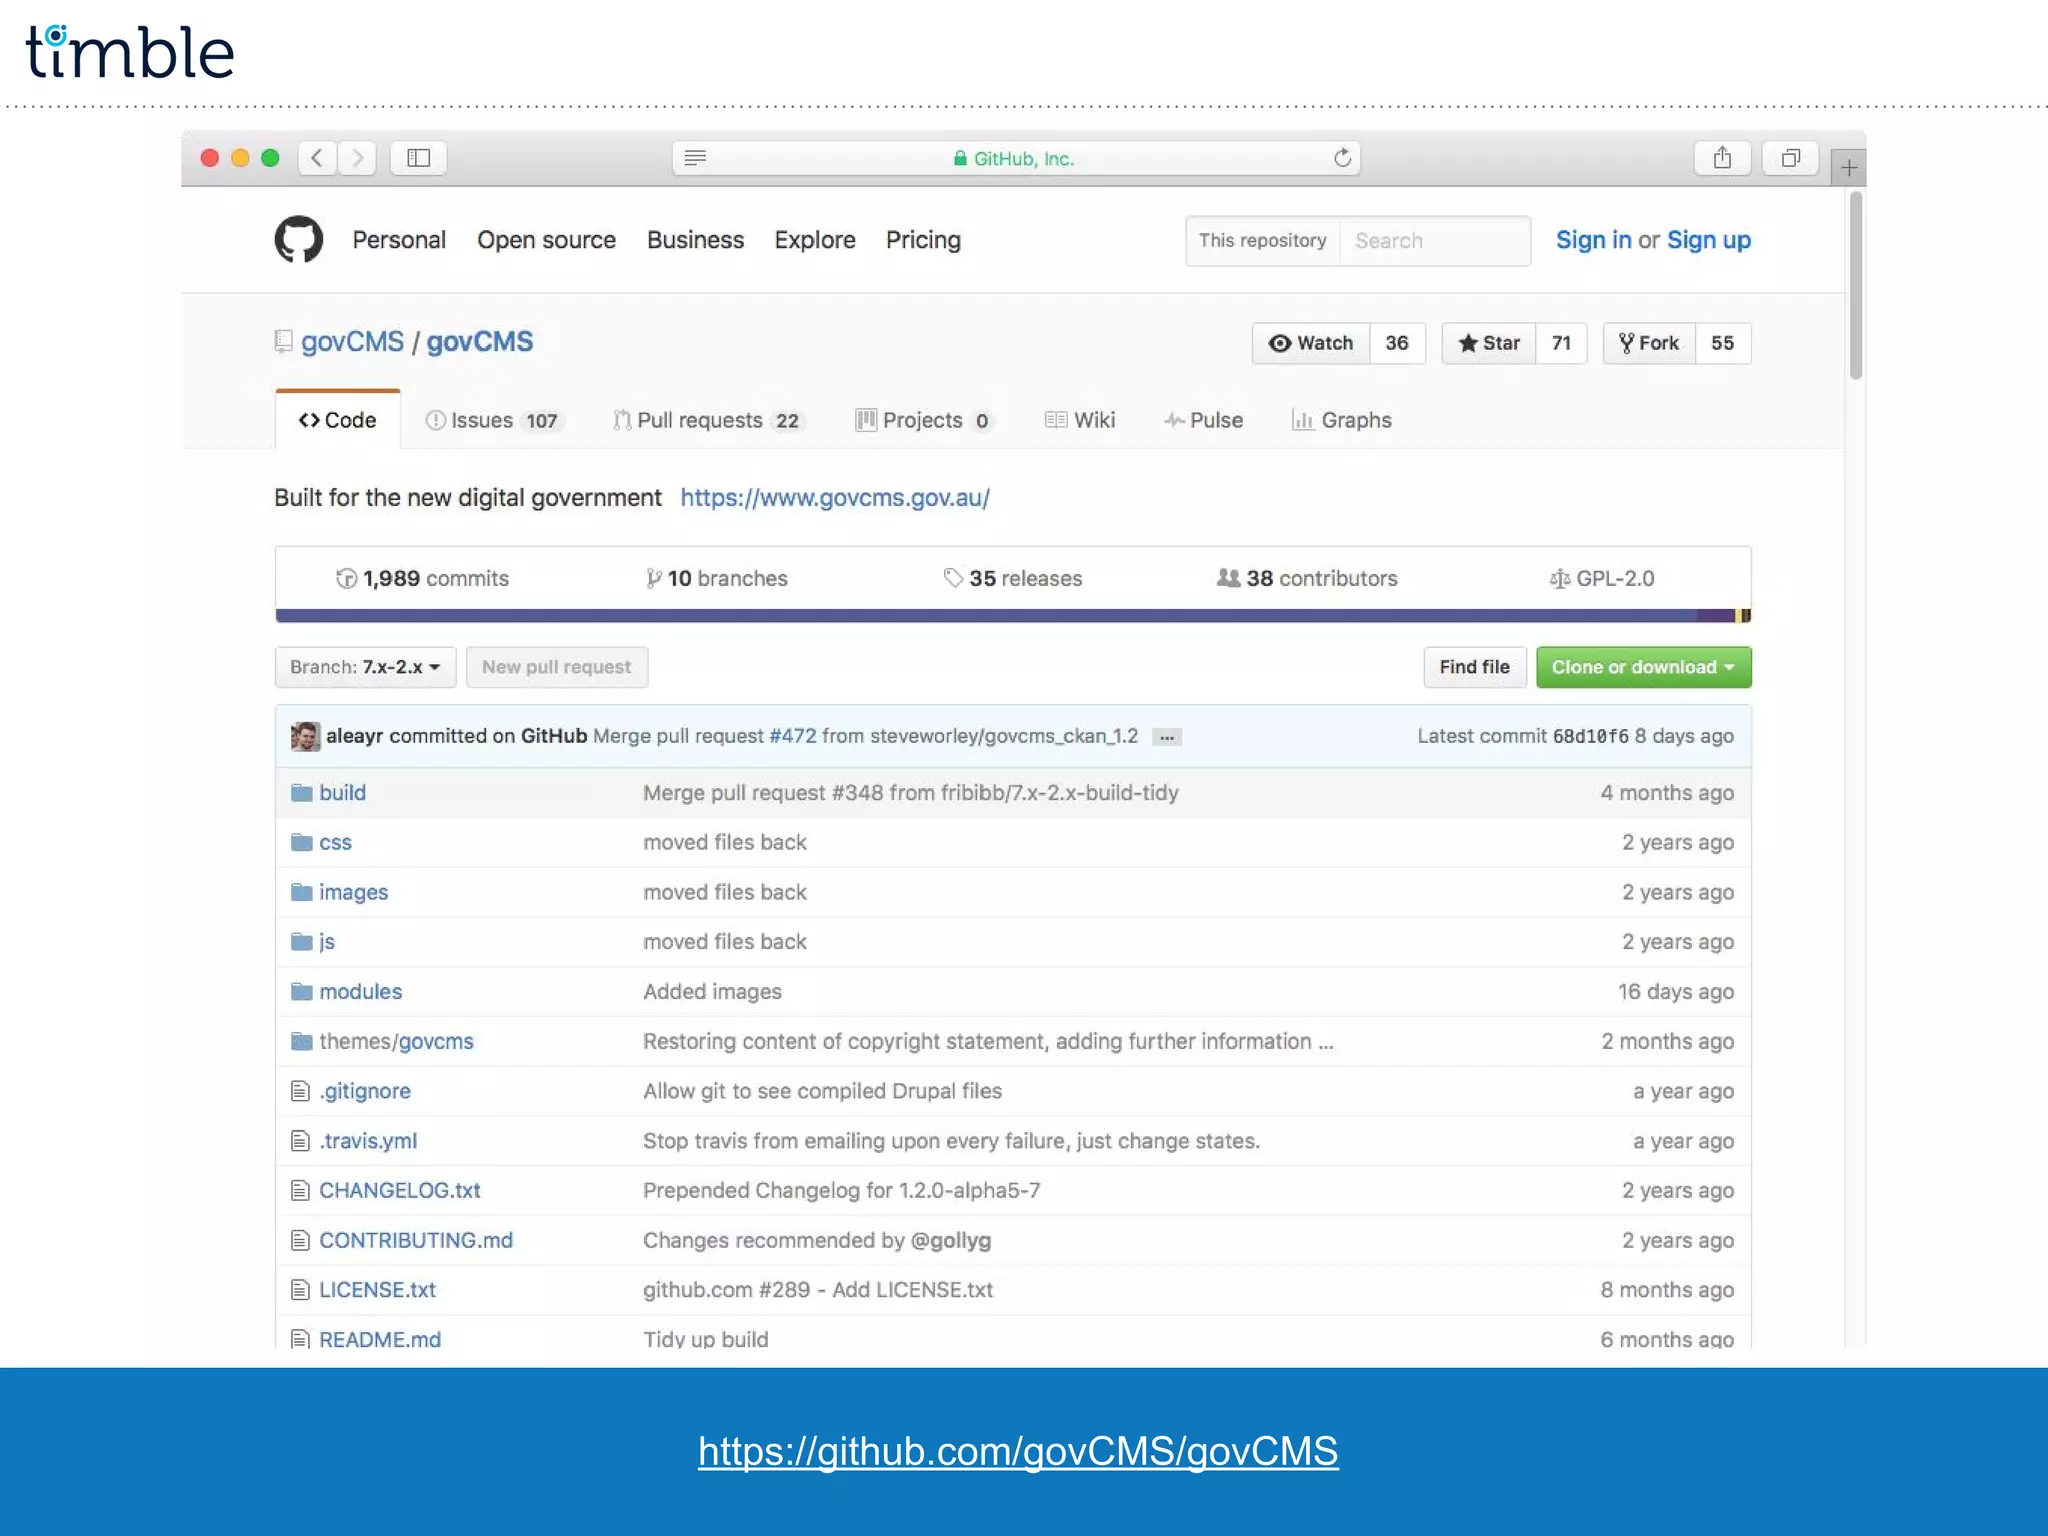Screen dimensions: 2048x1536
Task: Watch the govCMS repository
Action: tap(1310, 343)
